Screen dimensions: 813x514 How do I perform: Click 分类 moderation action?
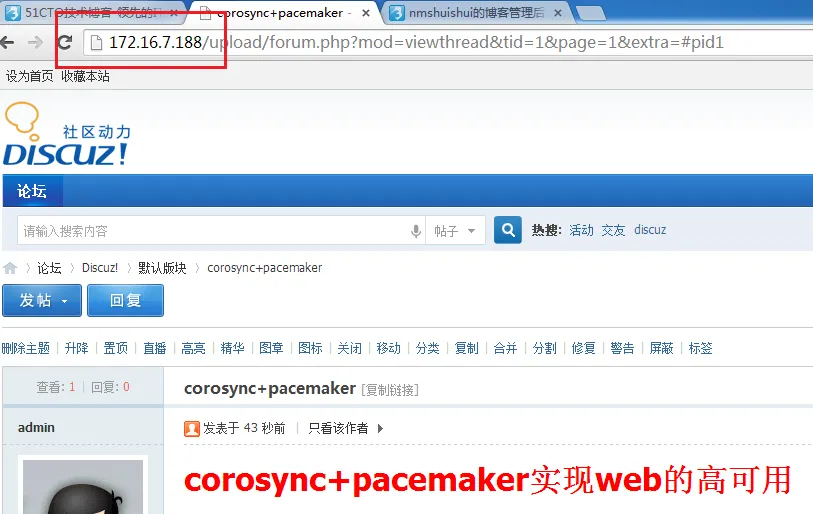pyautogui.click(x=427, y=348)
